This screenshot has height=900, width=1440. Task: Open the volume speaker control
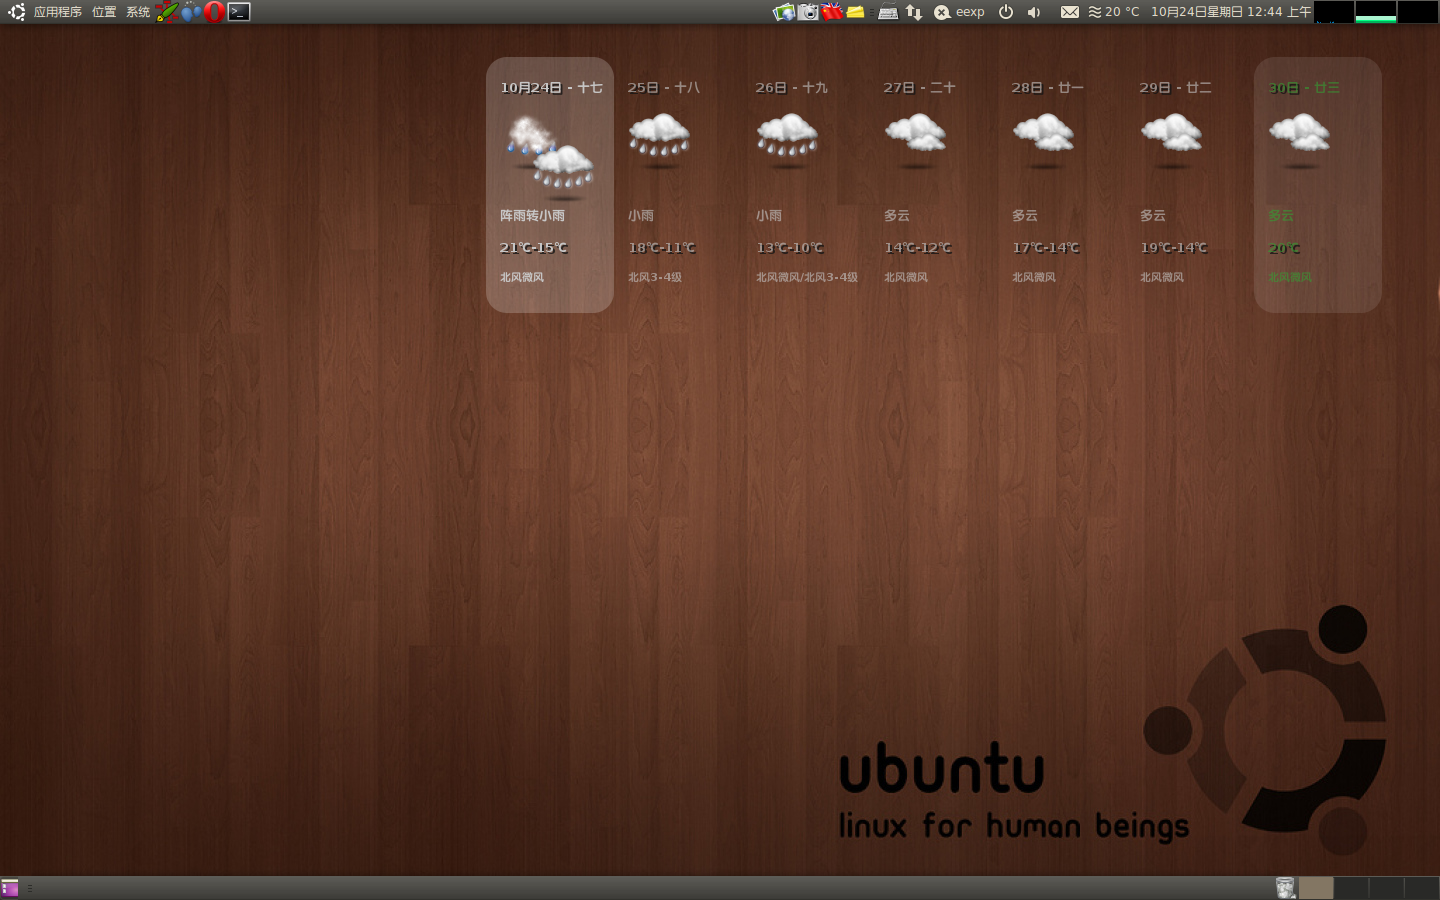pyautogui.click(x=1034, y=12)
